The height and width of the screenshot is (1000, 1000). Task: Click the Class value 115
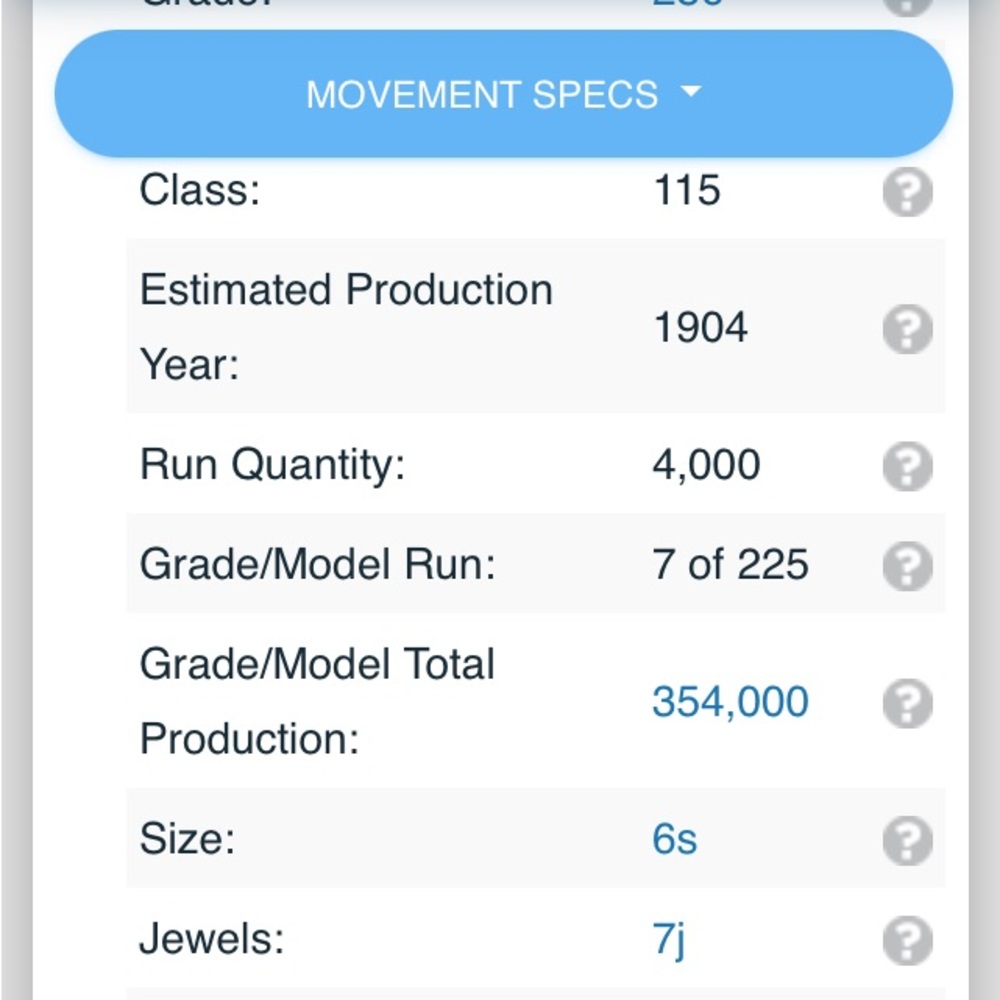(686, 190)
